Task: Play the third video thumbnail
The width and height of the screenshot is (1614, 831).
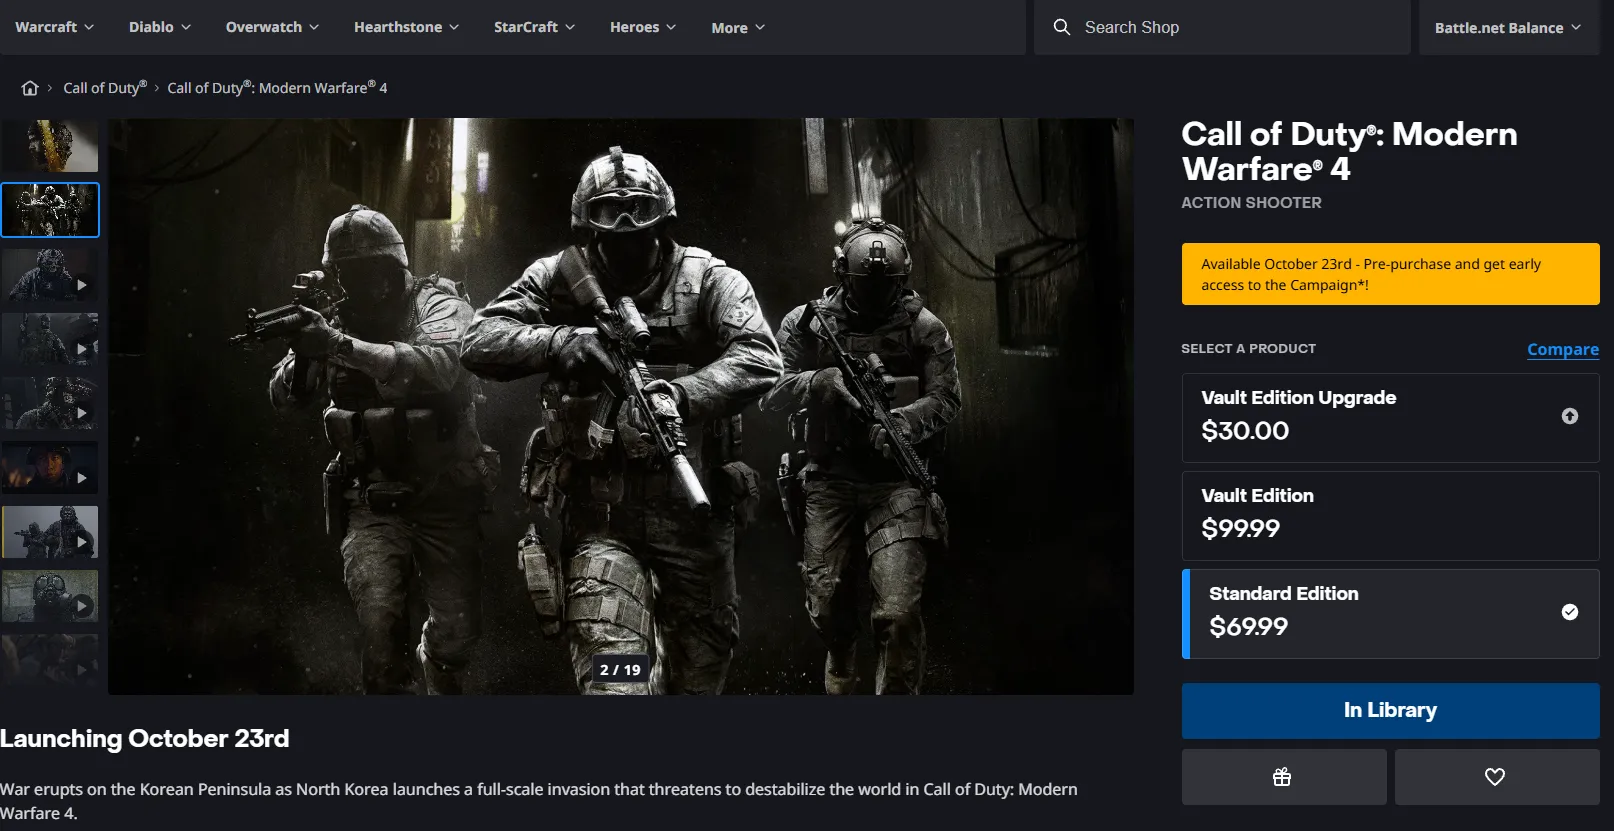Action: click(x=50, y=275)
